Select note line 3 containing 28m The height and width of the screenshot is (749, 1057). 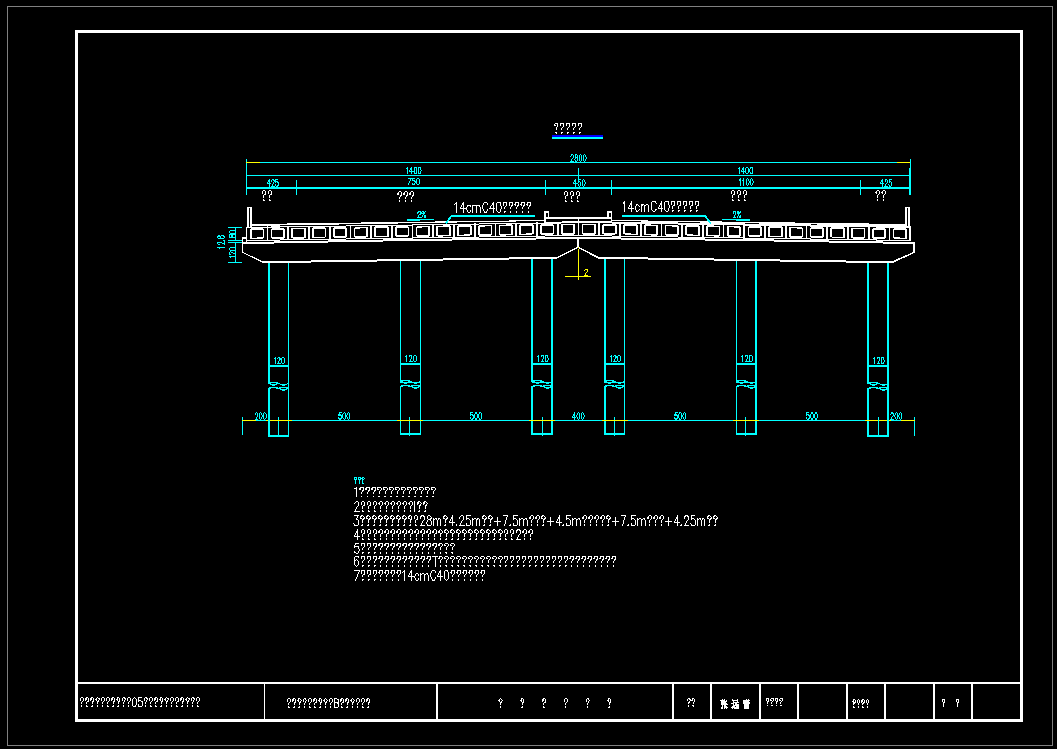pos(535,521)
